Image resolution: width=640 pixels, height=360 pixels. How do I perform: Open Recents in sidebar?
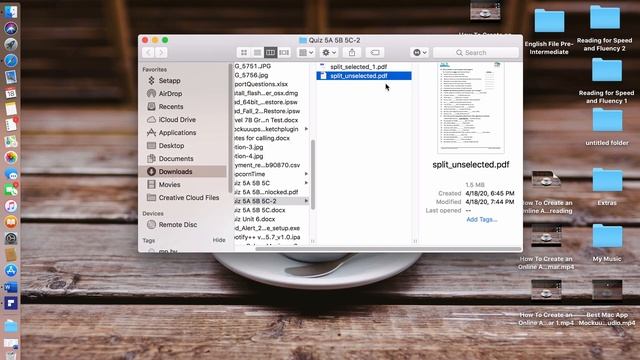171,107
